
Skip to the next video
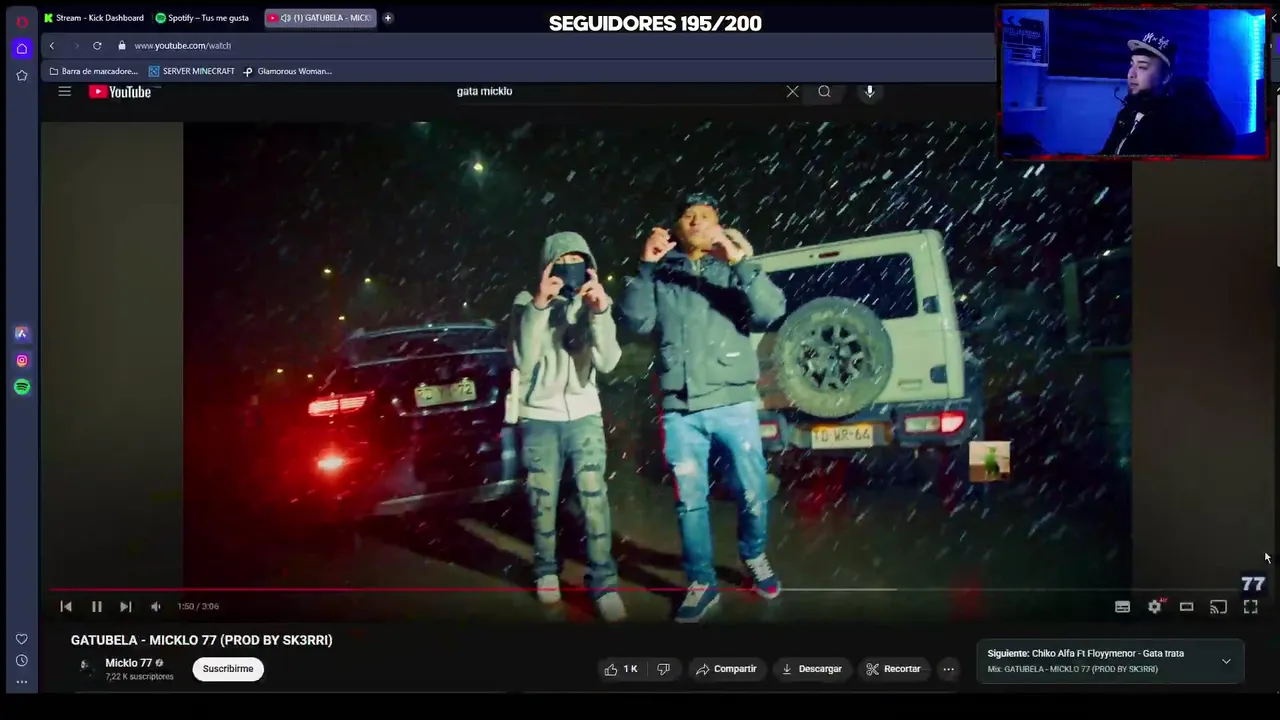[x=125, y=606]
